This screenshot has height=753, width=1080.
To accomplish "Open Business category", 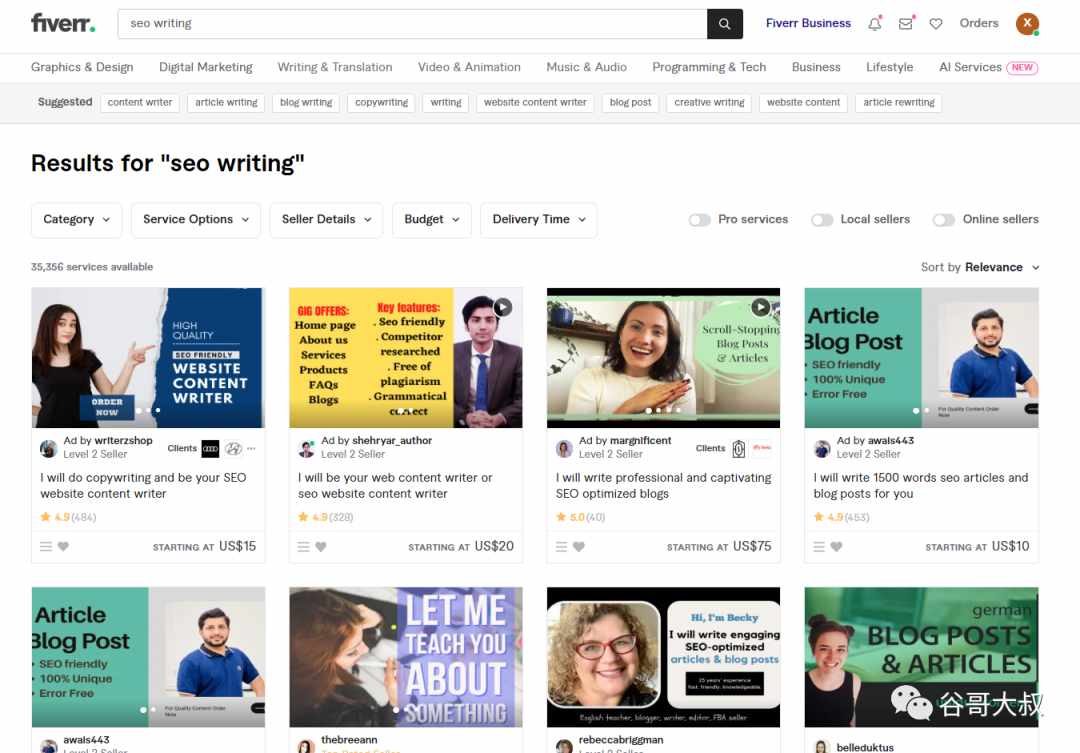I will coord(816,67).
